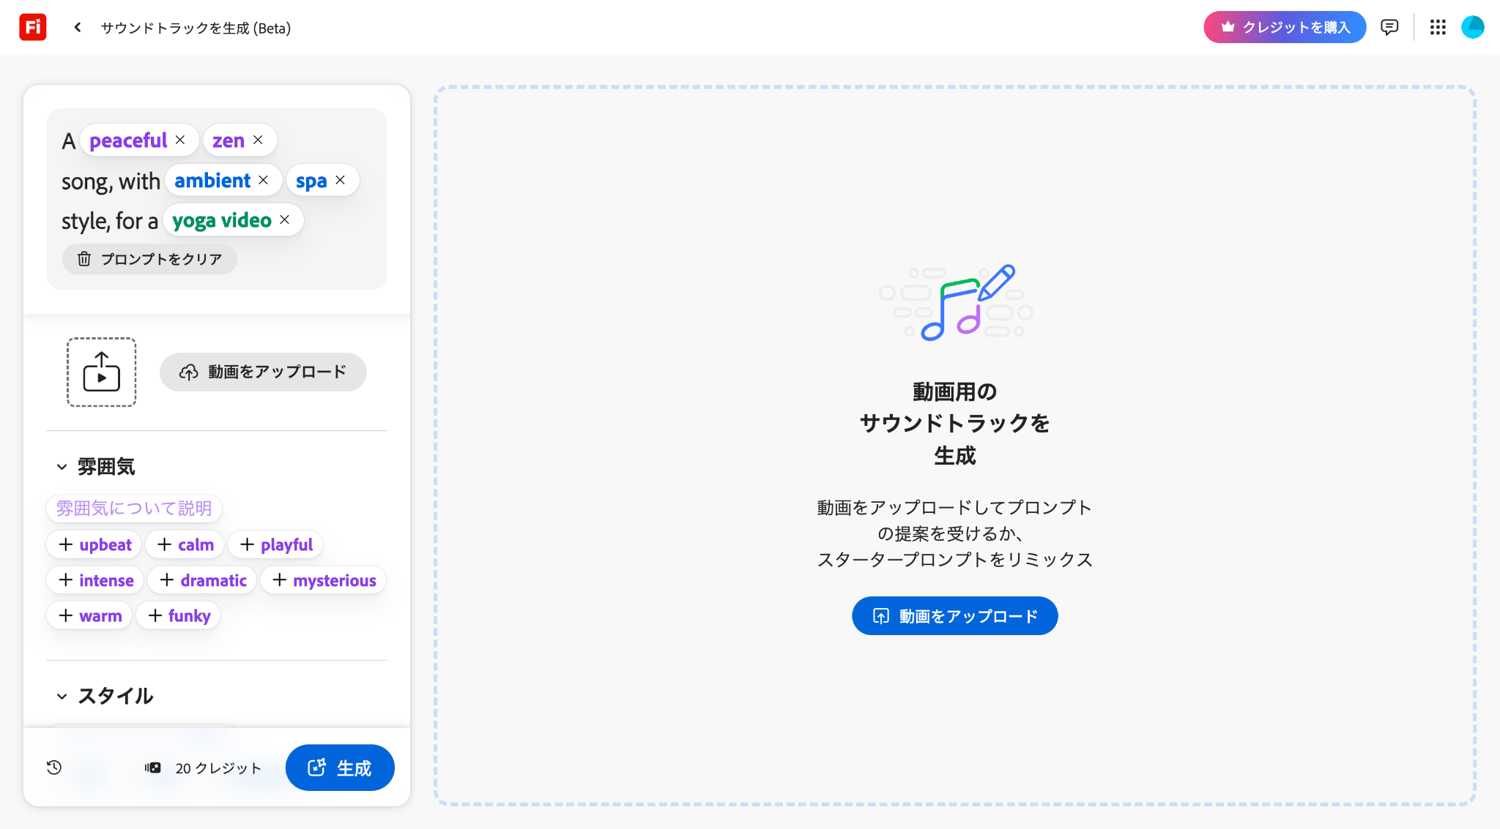The width and height of the screenshot is (1500, 829).
Task: Toggle the upbeat mood tag
Action: tap(93, 544)
